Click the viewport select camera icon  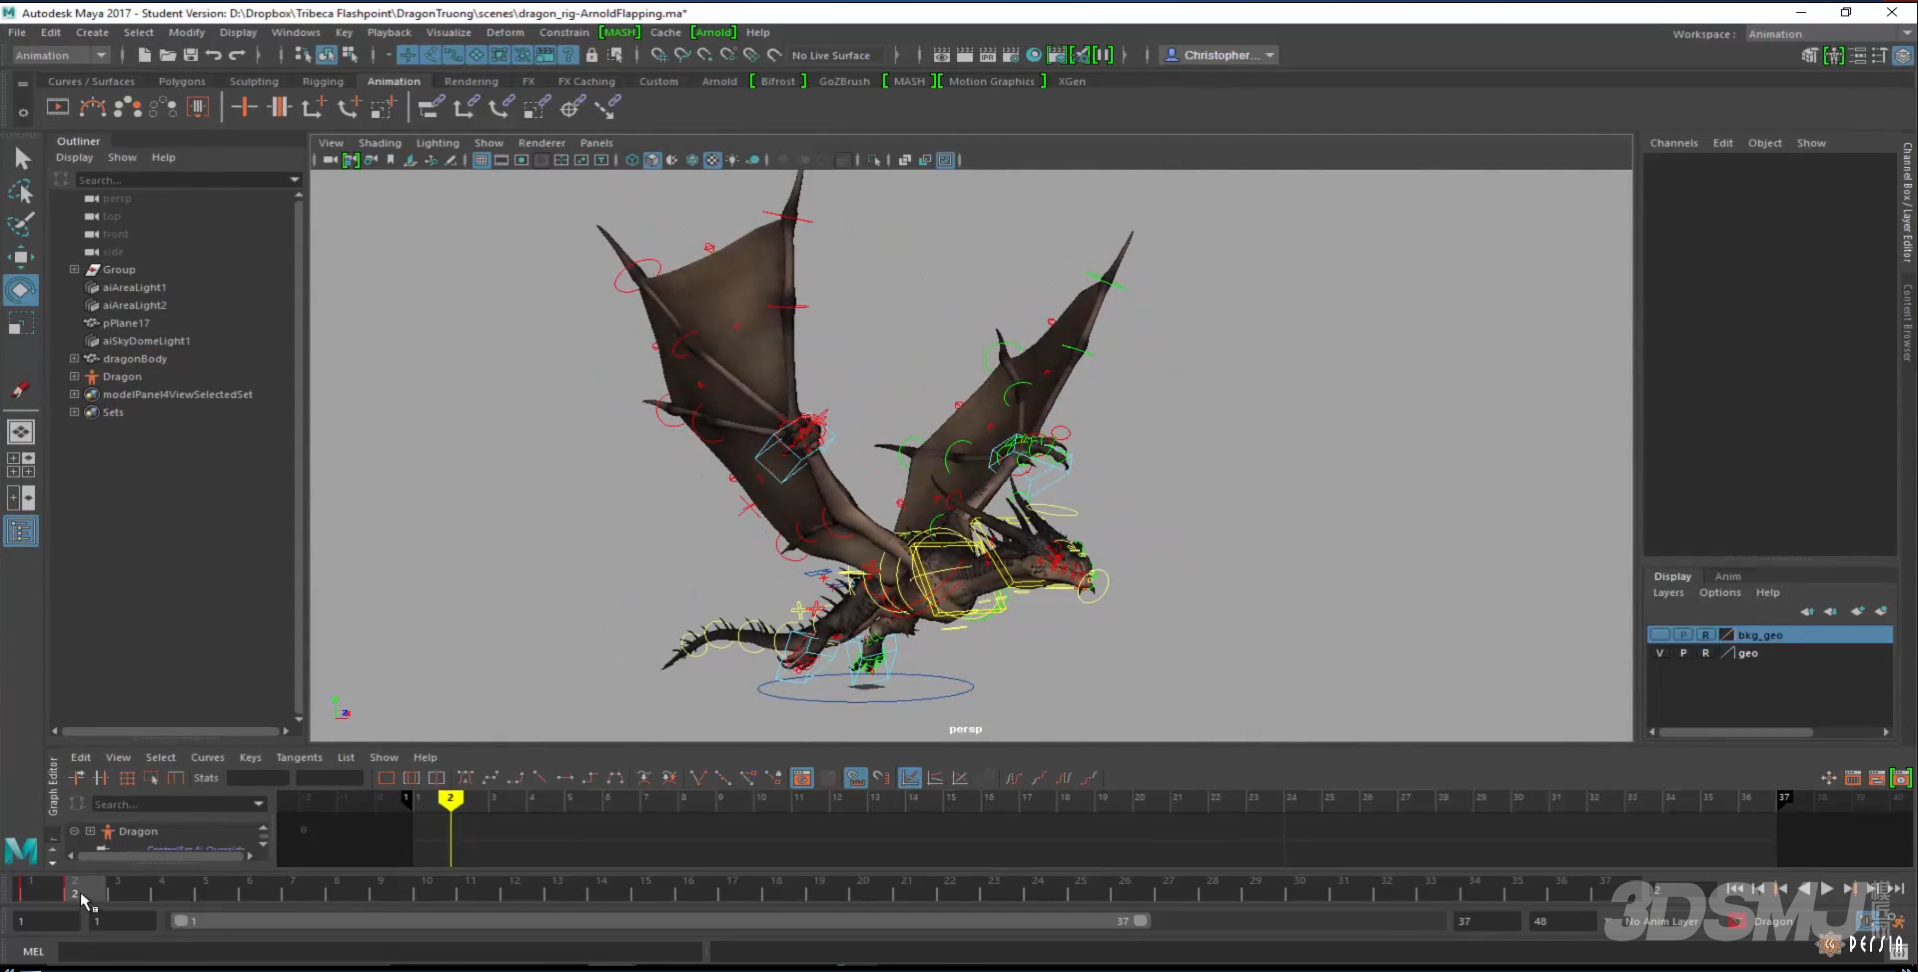(330, 160)
